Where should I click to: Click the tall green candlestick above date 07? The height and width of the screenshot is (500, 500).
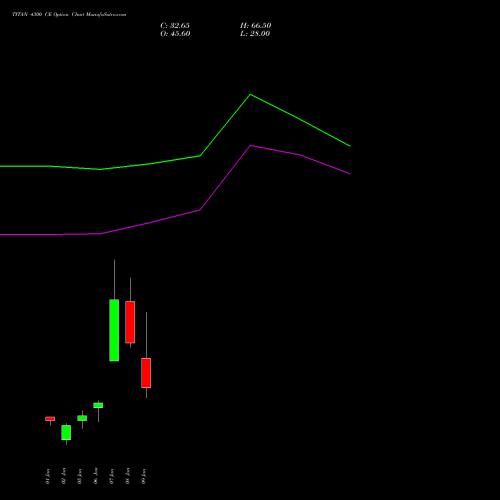114,330
